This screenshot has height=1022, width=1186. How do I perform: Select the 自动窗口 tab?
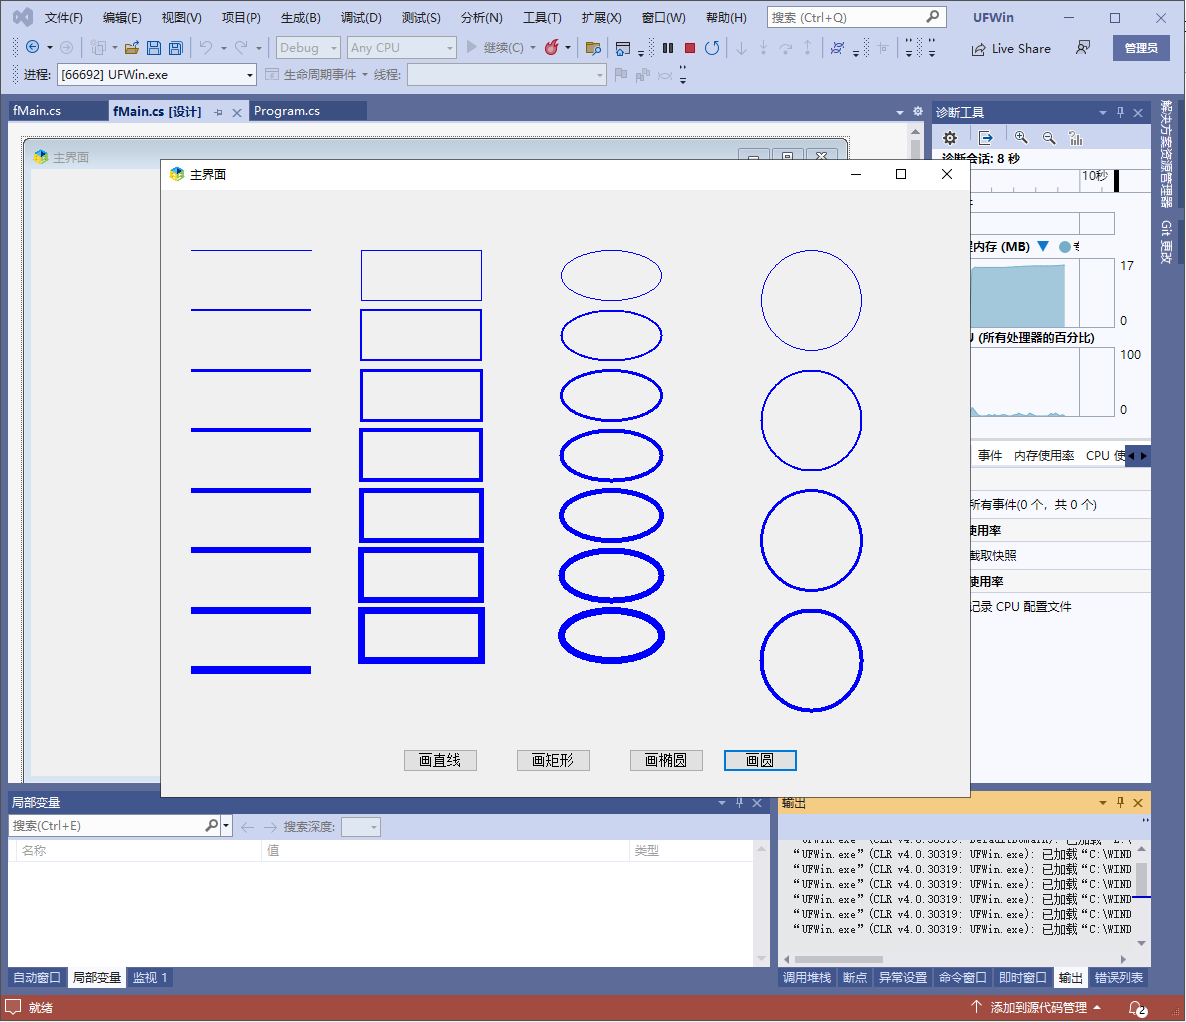click(36, 977)
